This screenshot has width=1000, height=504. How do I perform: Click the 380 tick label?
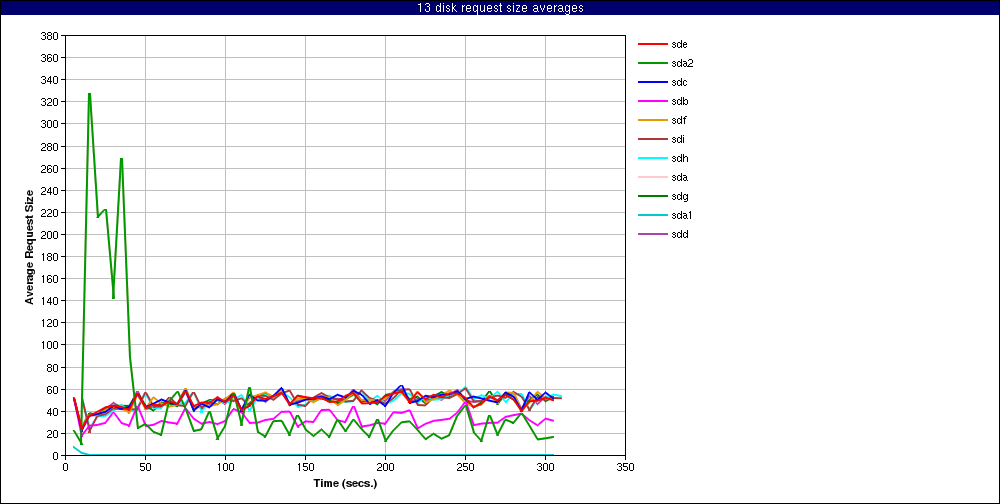50,36
